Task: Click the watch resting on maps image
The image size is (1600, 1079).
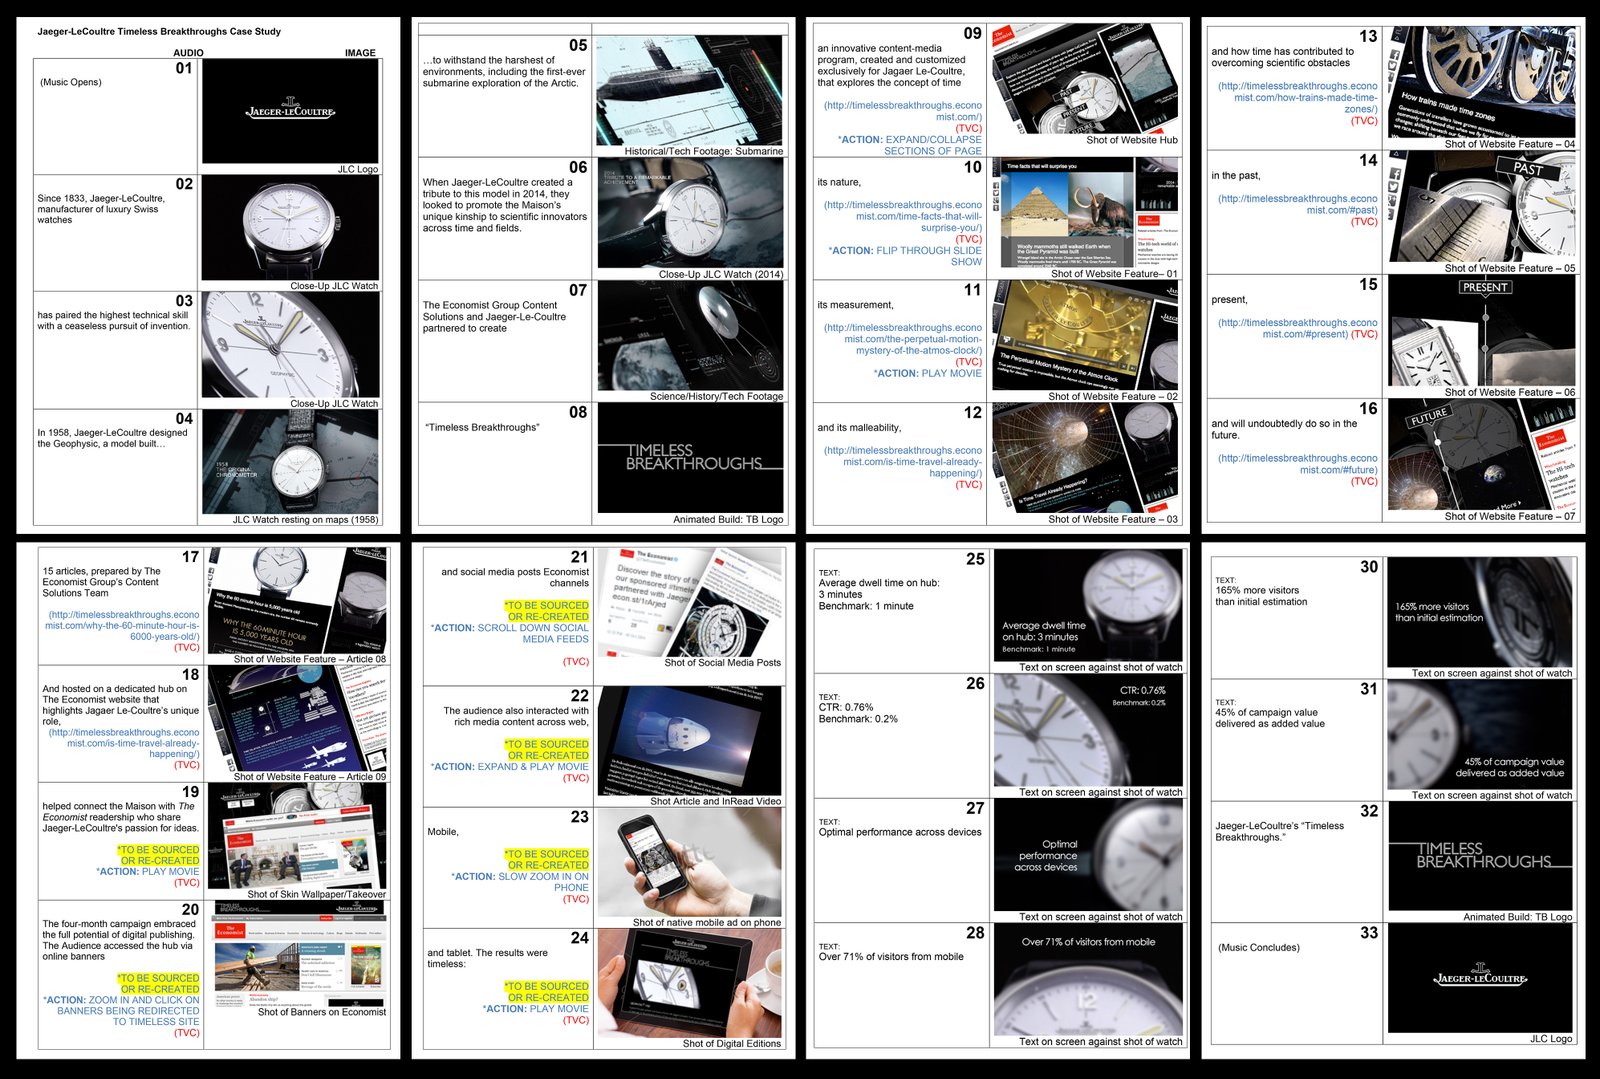Action: [290, 461]
